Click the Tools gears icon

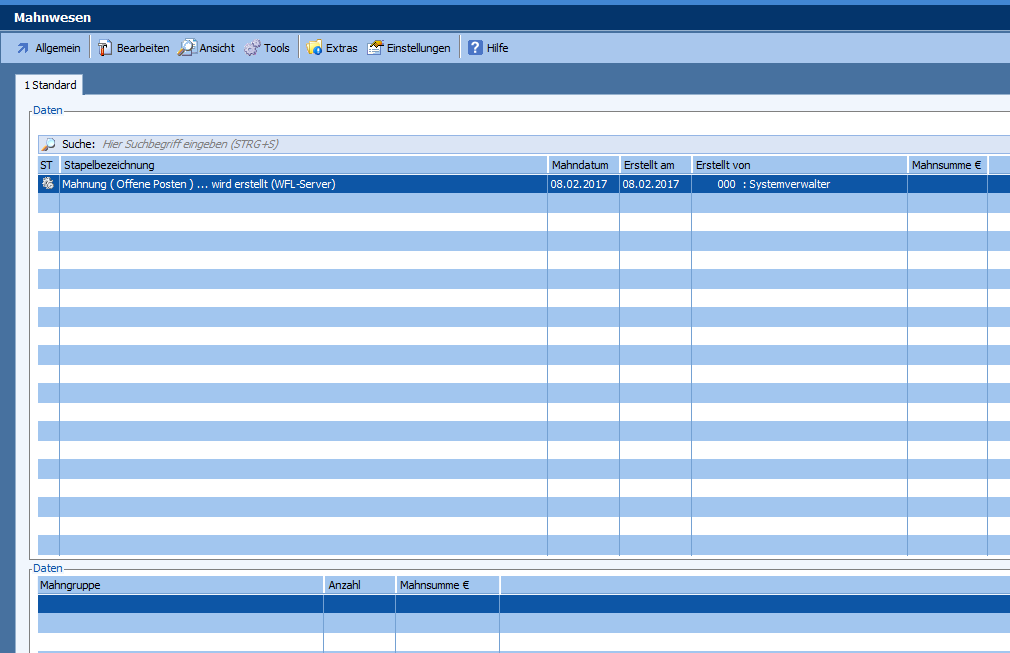click(x=252, y=48)
